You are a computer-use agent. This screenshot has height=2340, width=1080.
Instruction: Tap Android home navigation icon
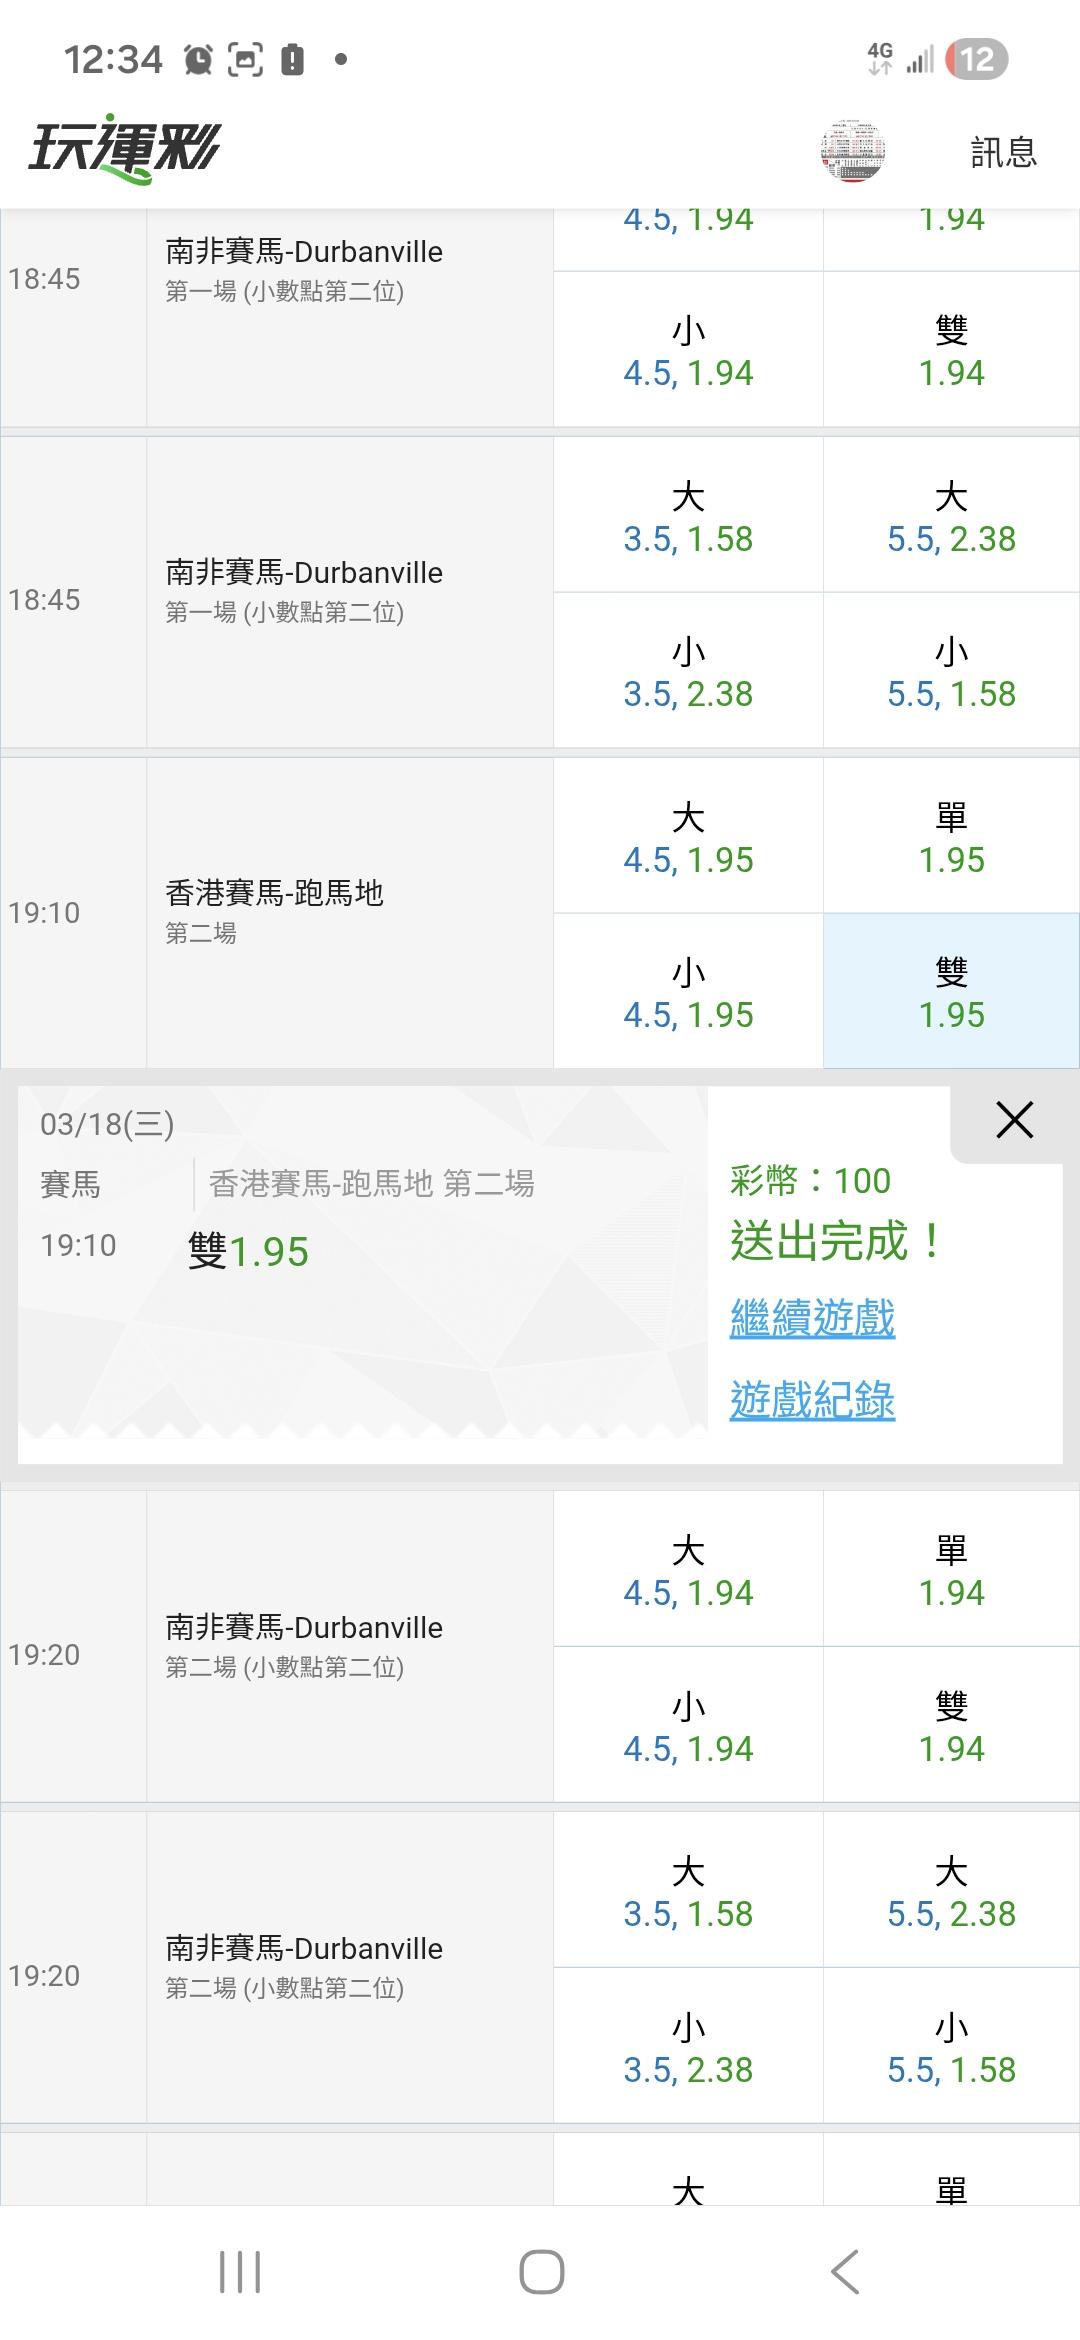click(x=541, y=2272)
